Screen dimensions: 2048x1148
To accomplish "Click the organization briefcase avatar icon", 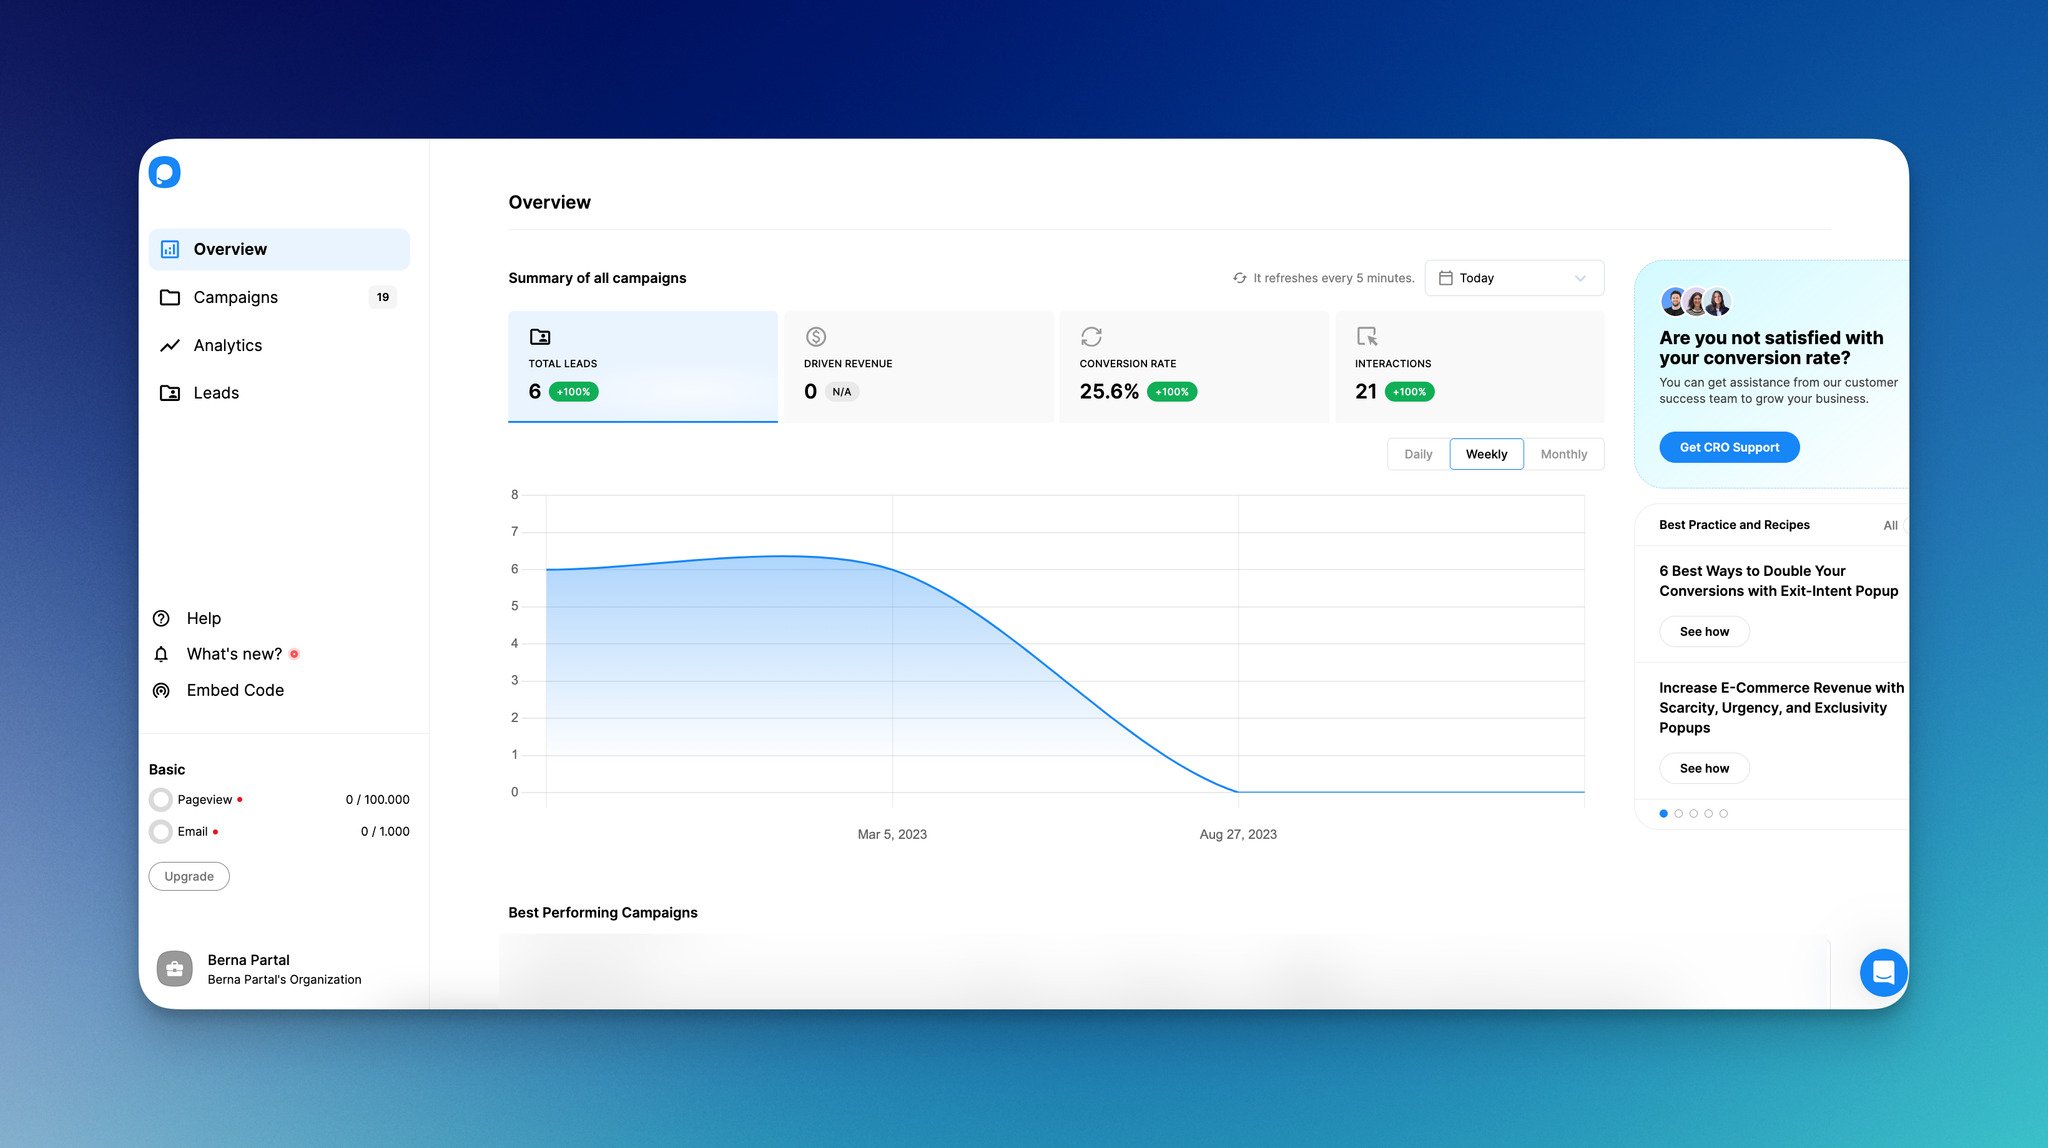I will click(x=174, y=968).
